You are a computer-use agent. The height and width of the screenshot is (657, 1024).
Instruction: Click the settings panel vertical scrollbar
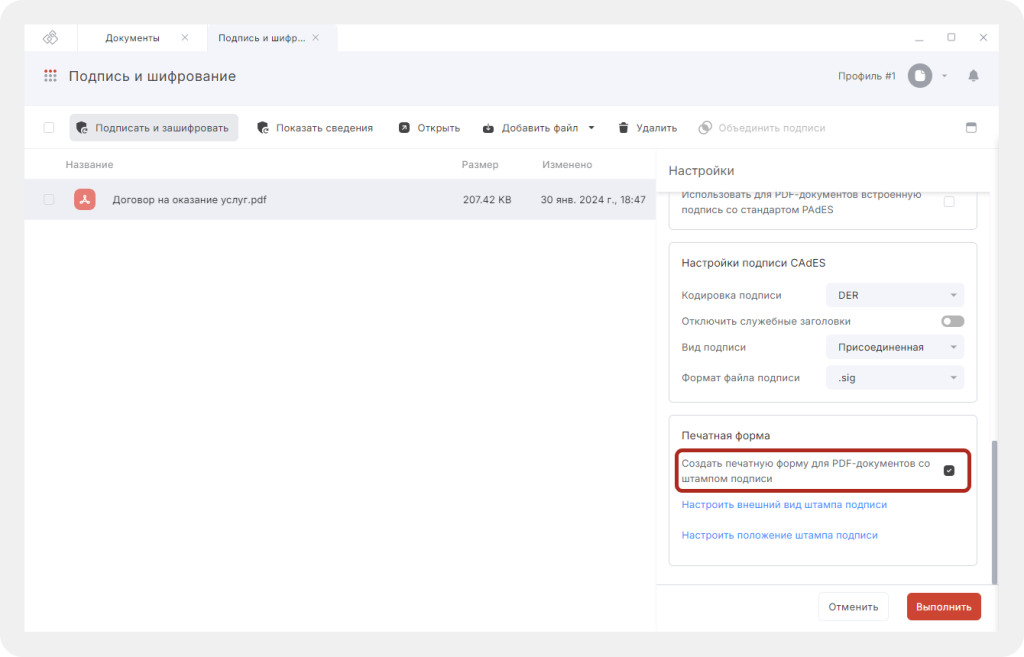[x=994, y=510]
